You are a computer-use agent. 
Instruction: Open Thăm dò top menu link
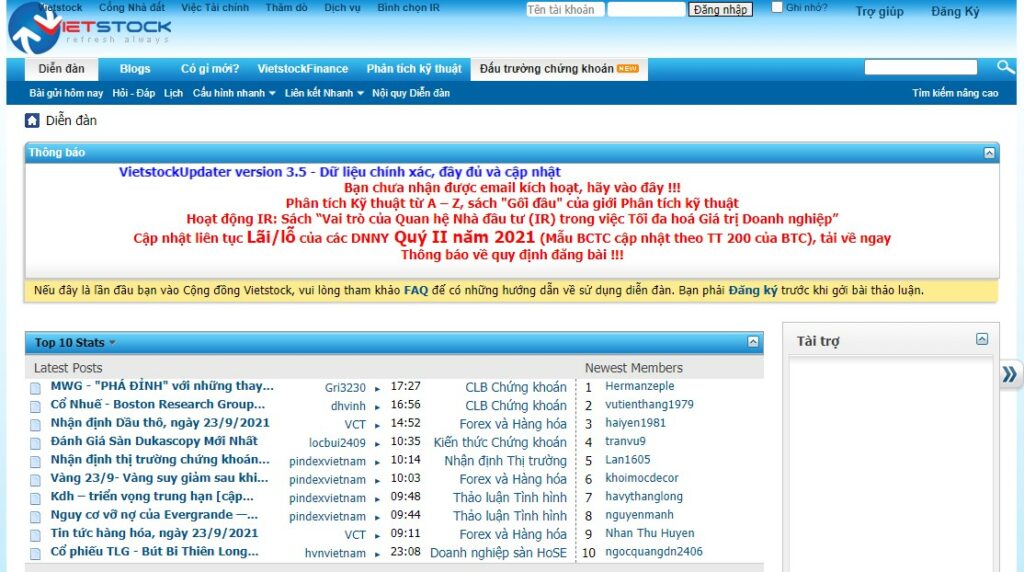coord(287,8)
